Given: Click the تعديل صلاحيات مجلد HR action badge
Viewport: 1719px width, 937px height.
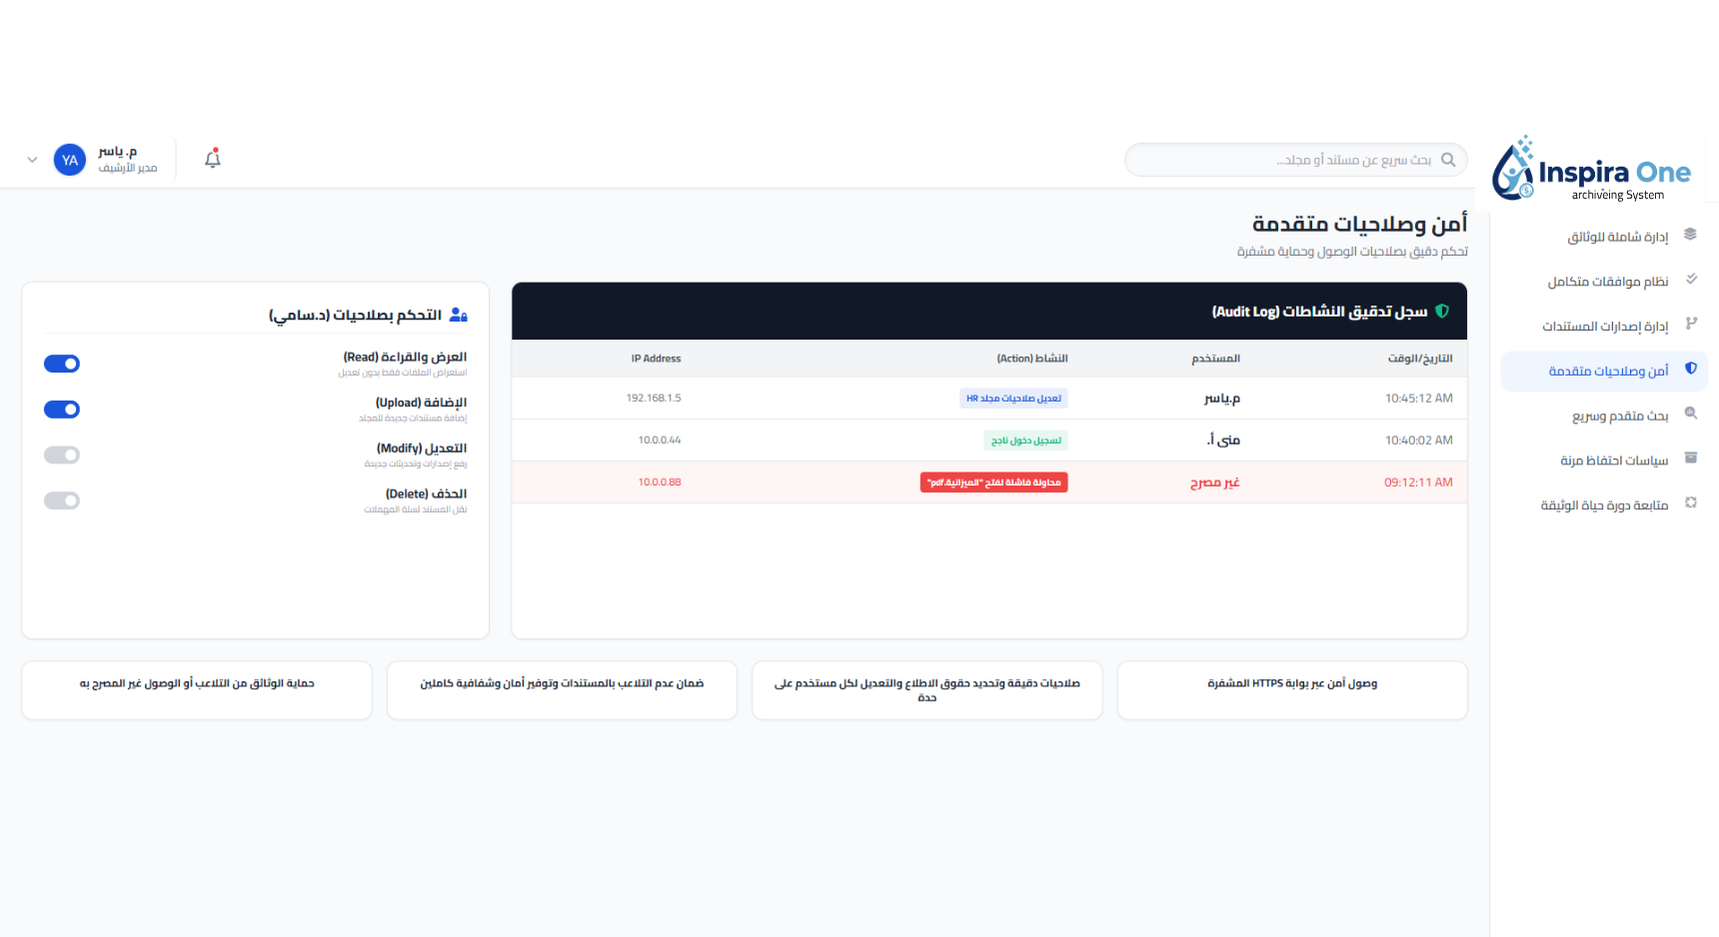Looking at the screenshot, I should point(1013,398).
